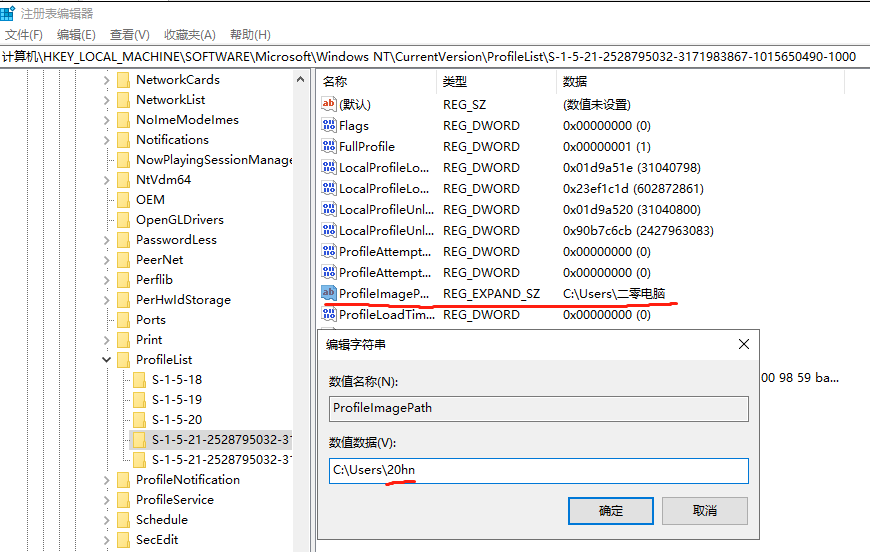870x552 pixels.
Task: Click the (默认) default string value icon
Action: point(329,104)
